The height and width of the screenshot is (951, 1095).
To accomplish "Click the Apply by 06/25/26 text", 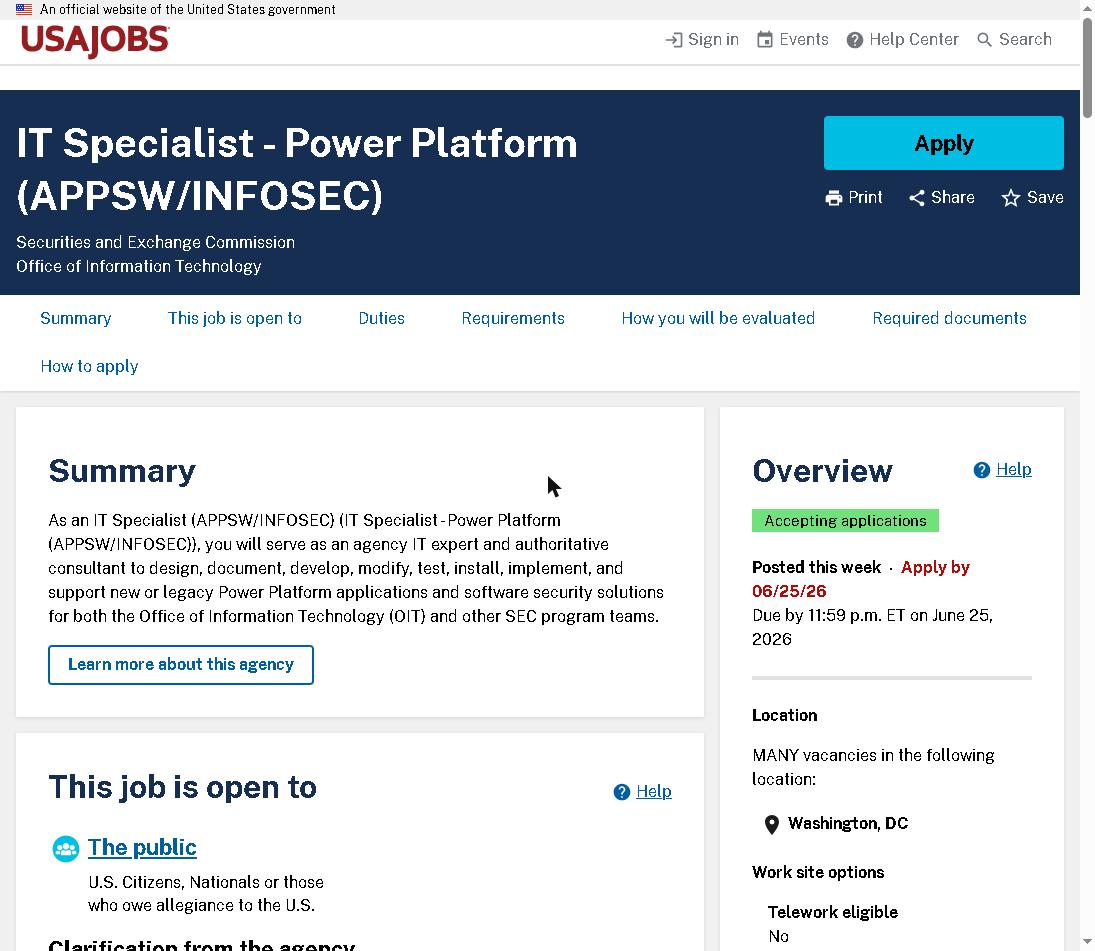I will pos(861,580).
